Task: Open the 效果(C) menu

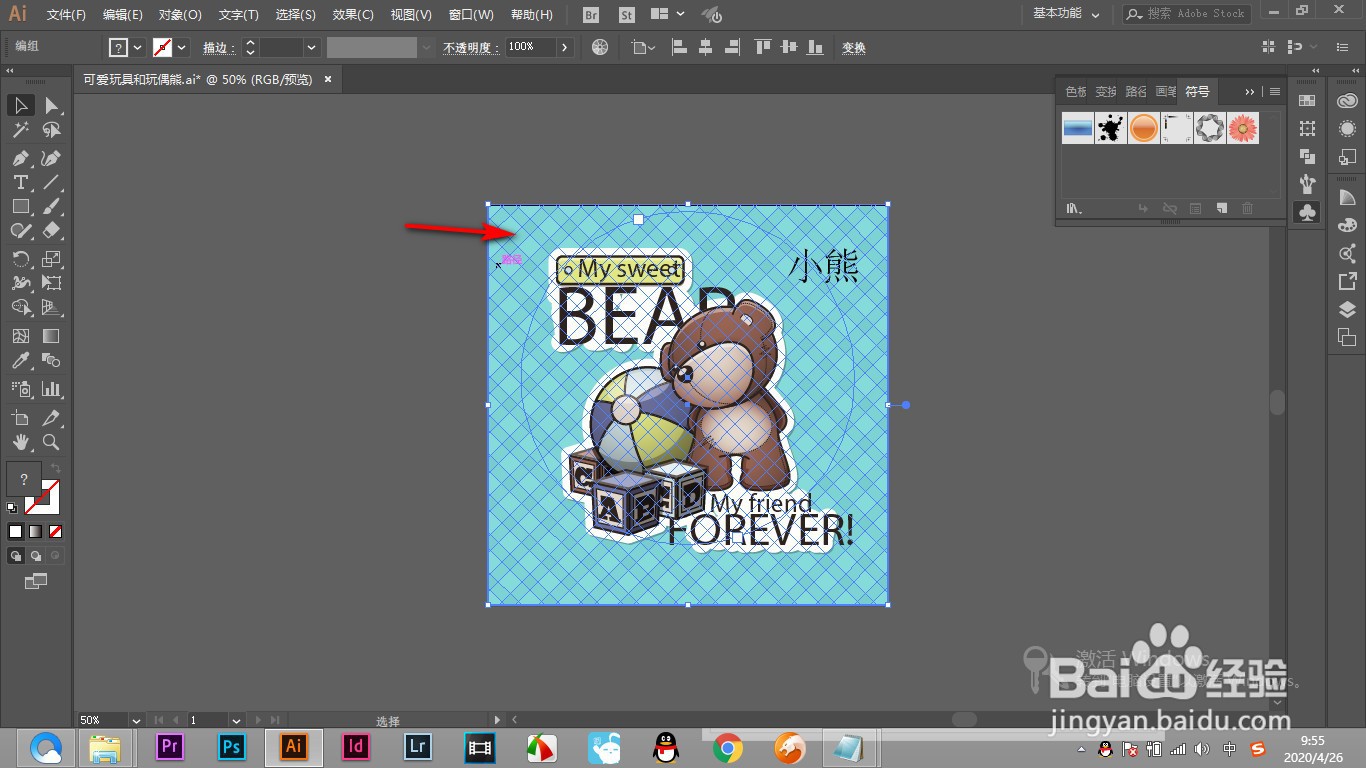Action: point(353,15)
